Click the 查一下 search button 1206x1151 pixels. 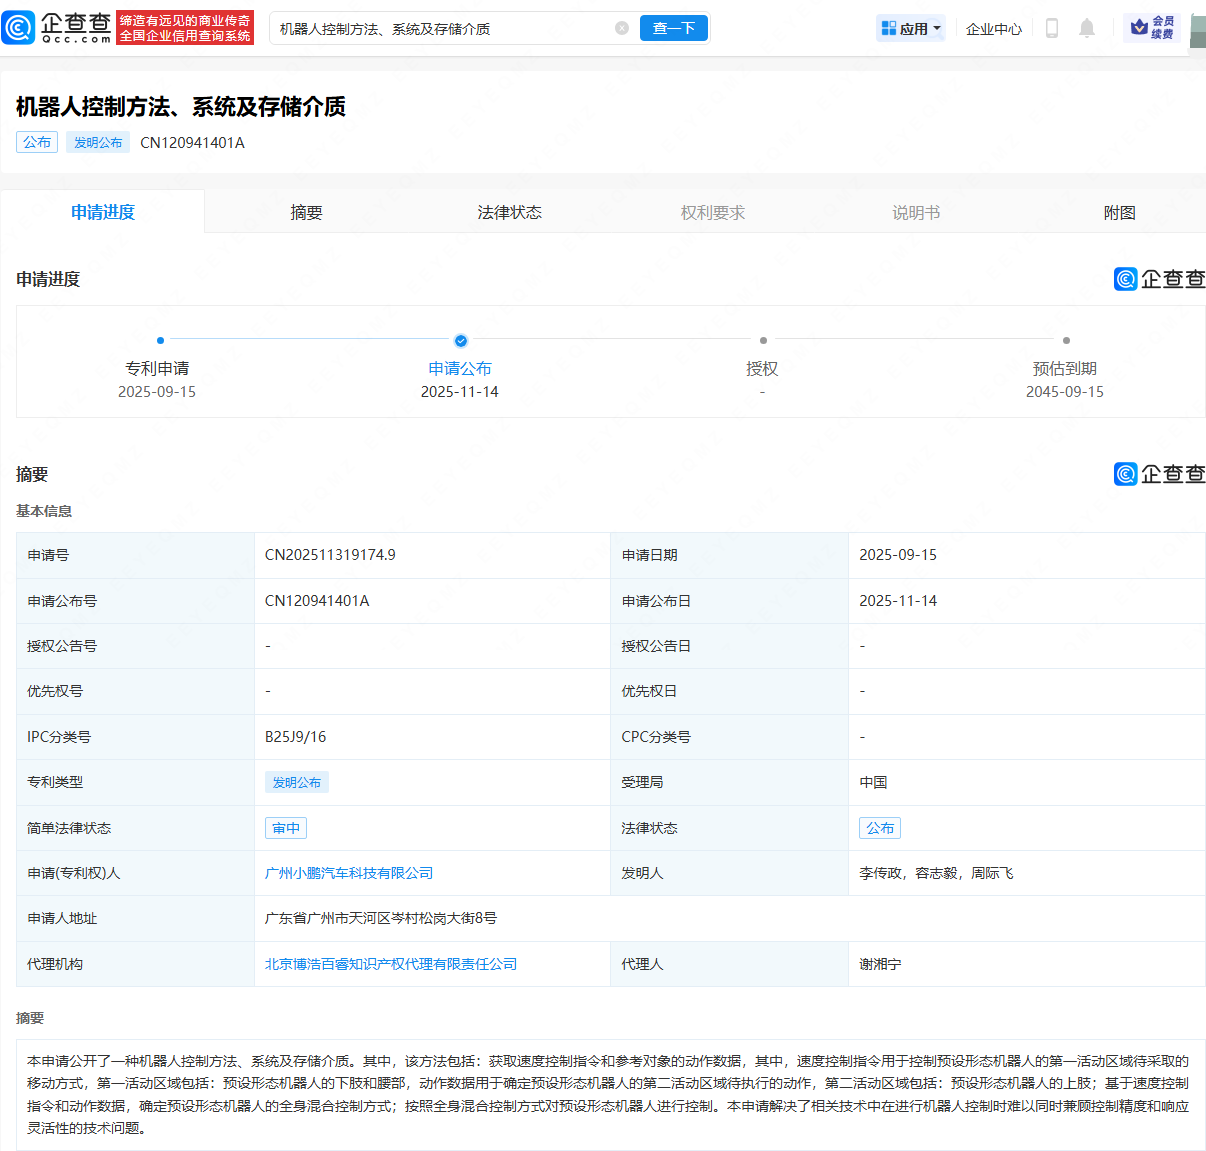[673, 28]
